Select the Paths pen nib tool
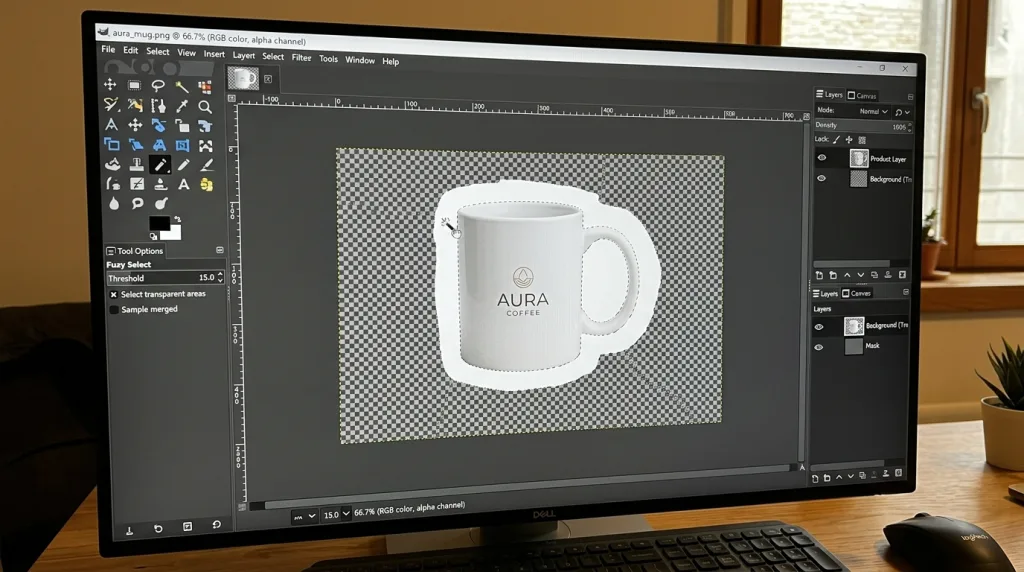 [x=158, y=105]
